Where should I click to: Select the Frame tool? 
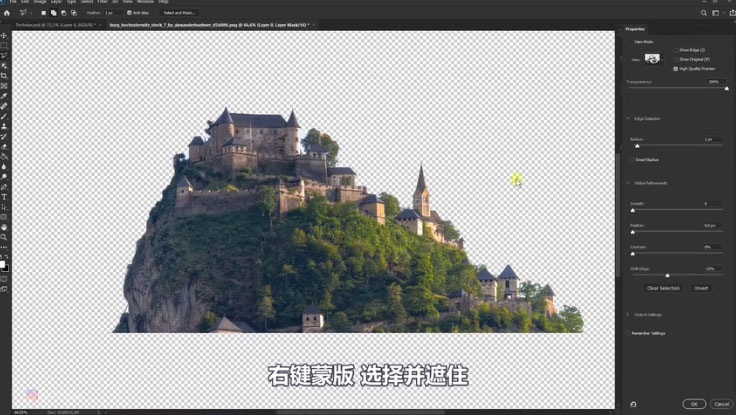point(4,86)
